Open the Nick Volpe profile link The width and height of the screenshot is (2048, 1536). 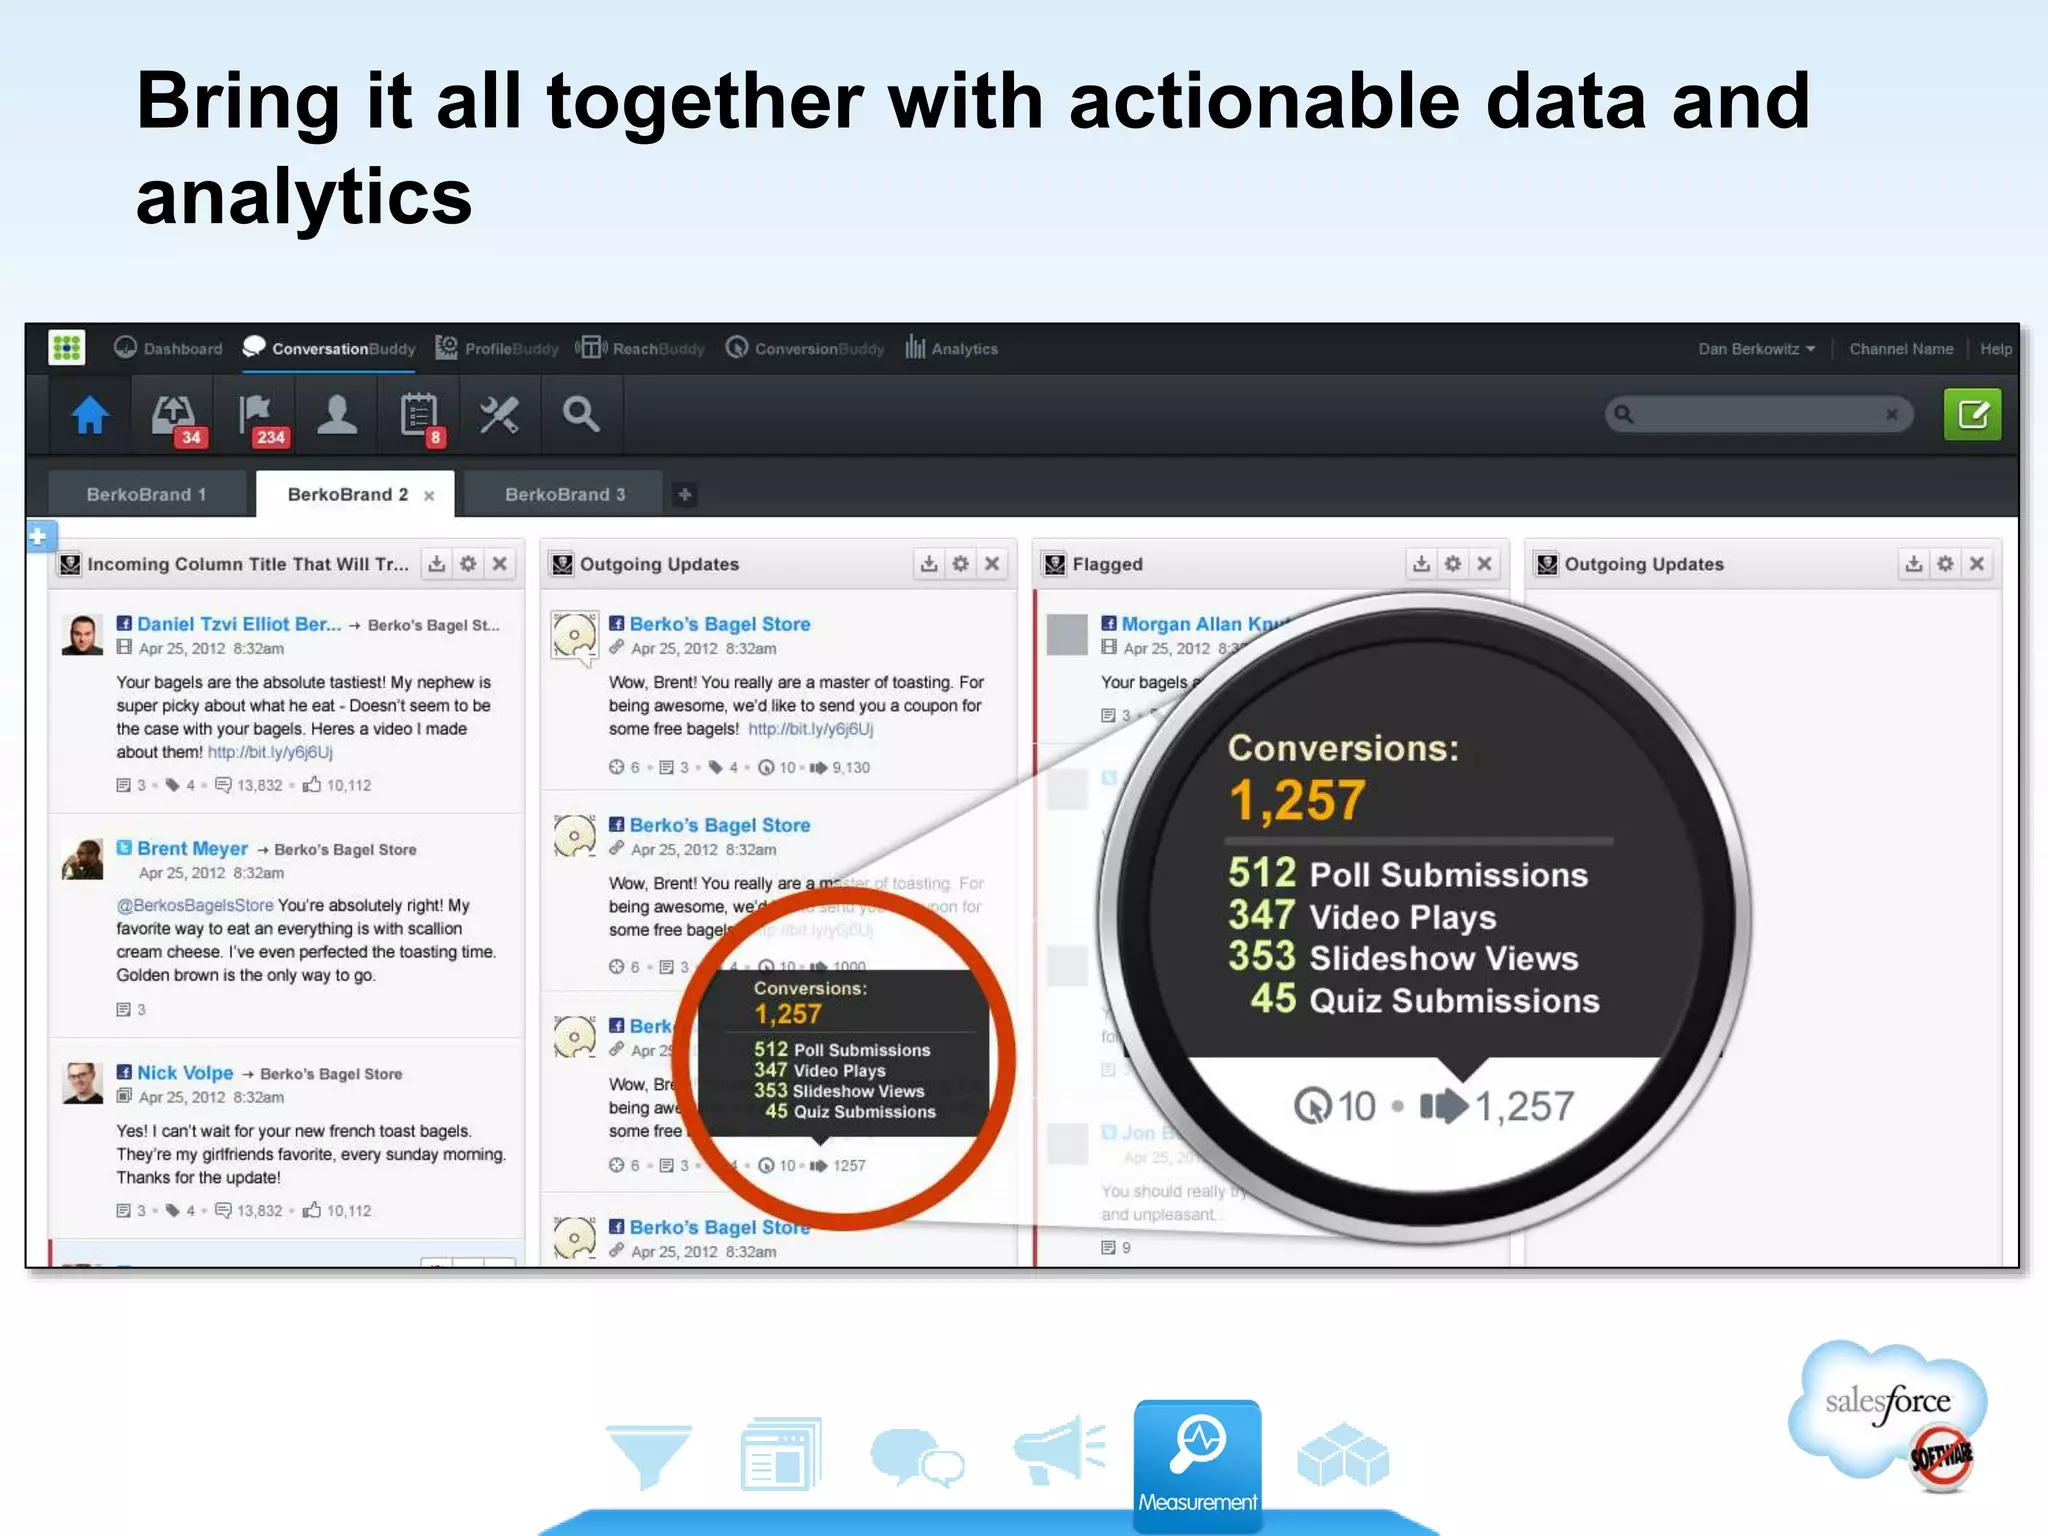click(x=185, y=1073)
